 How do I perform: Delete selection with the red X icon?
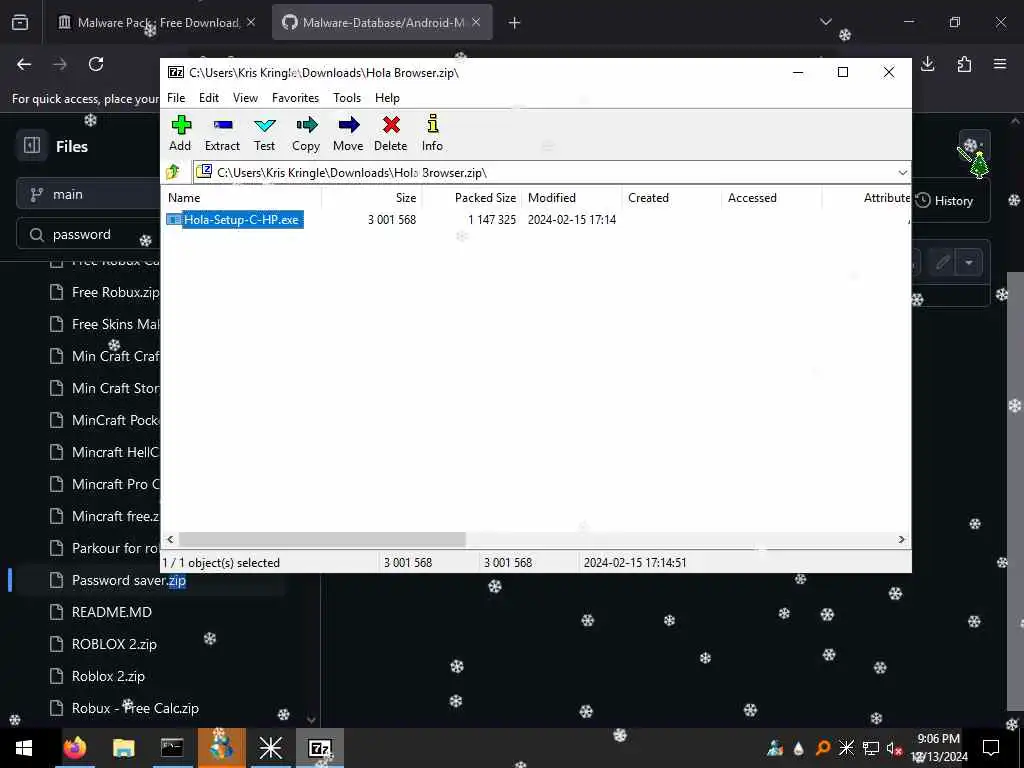coord(391,133)
